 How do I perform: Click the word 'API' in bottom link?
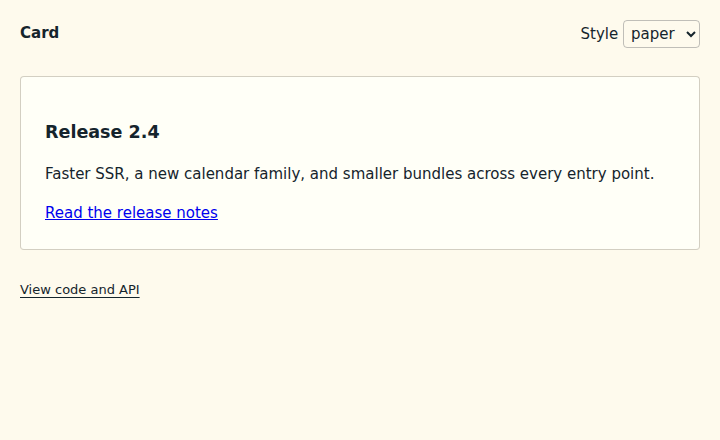tap(129, 290)
